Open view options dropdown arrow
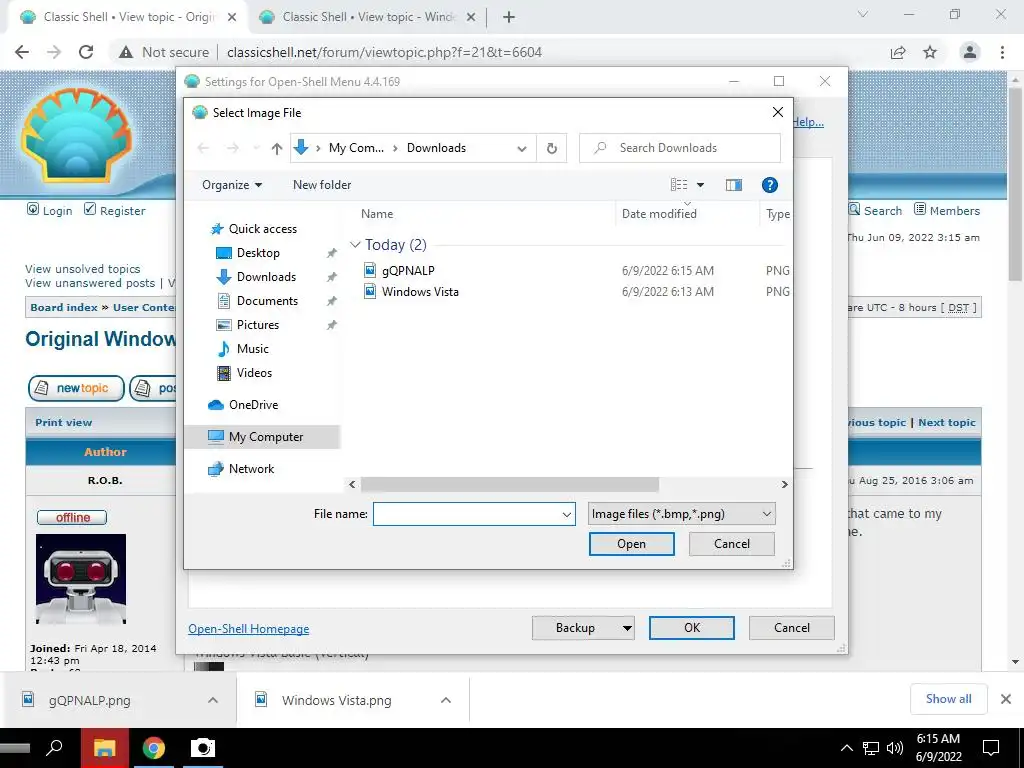 pyautogui.click(x=700, y=185)
